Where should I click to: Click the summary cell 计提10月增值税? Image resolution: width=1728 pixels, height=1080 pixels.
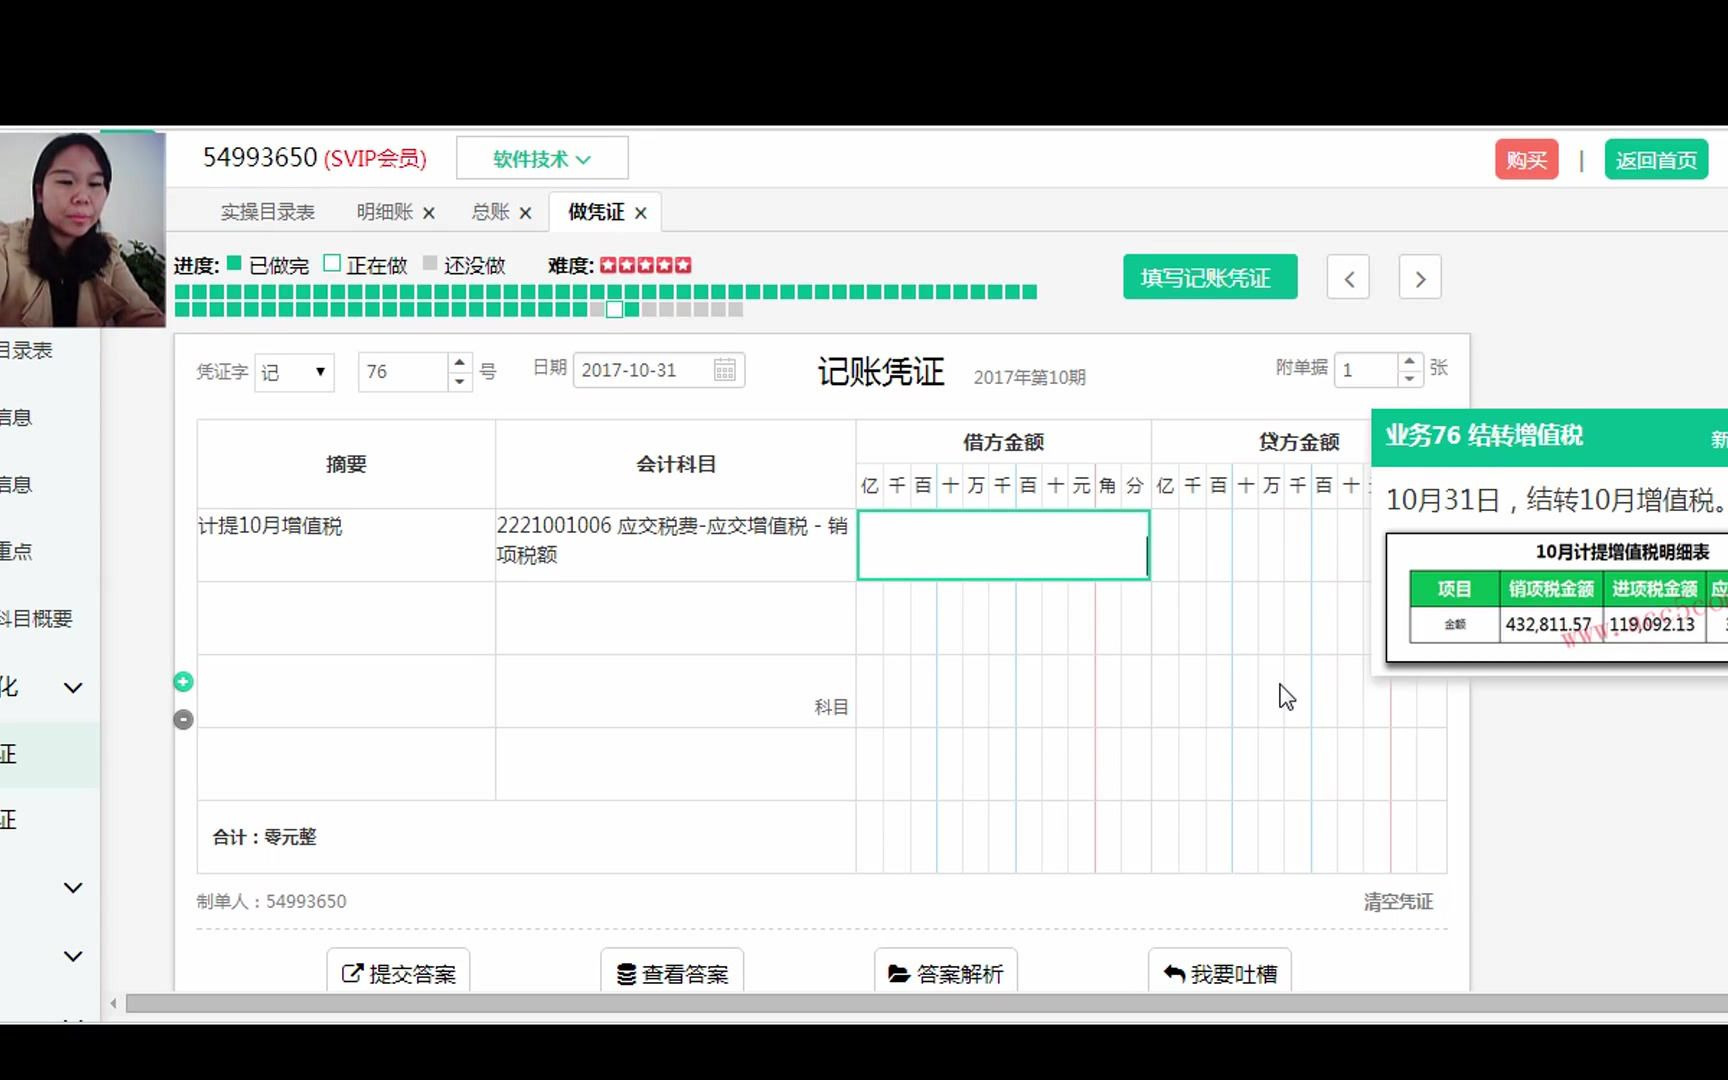pos(346,545)
